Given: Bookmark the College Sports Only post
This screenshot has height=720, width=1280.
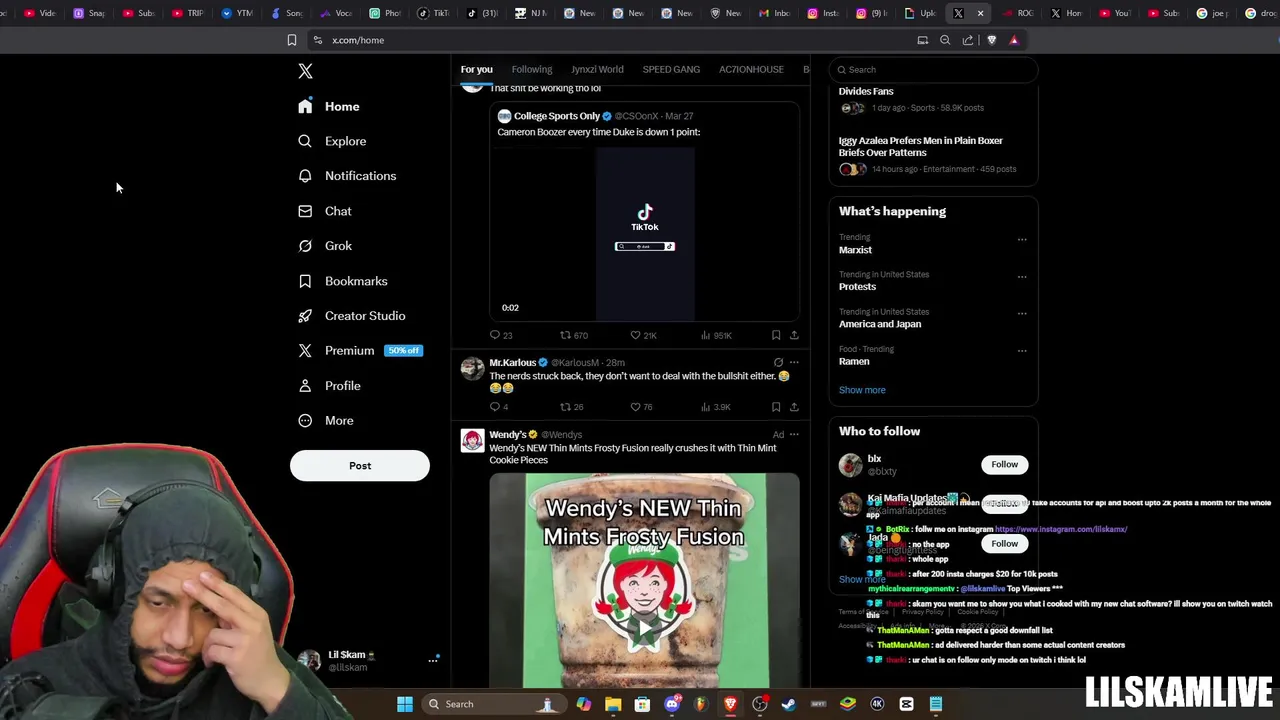Looking at the screenshot, I should pyautogui.click(x=776, y=335).
